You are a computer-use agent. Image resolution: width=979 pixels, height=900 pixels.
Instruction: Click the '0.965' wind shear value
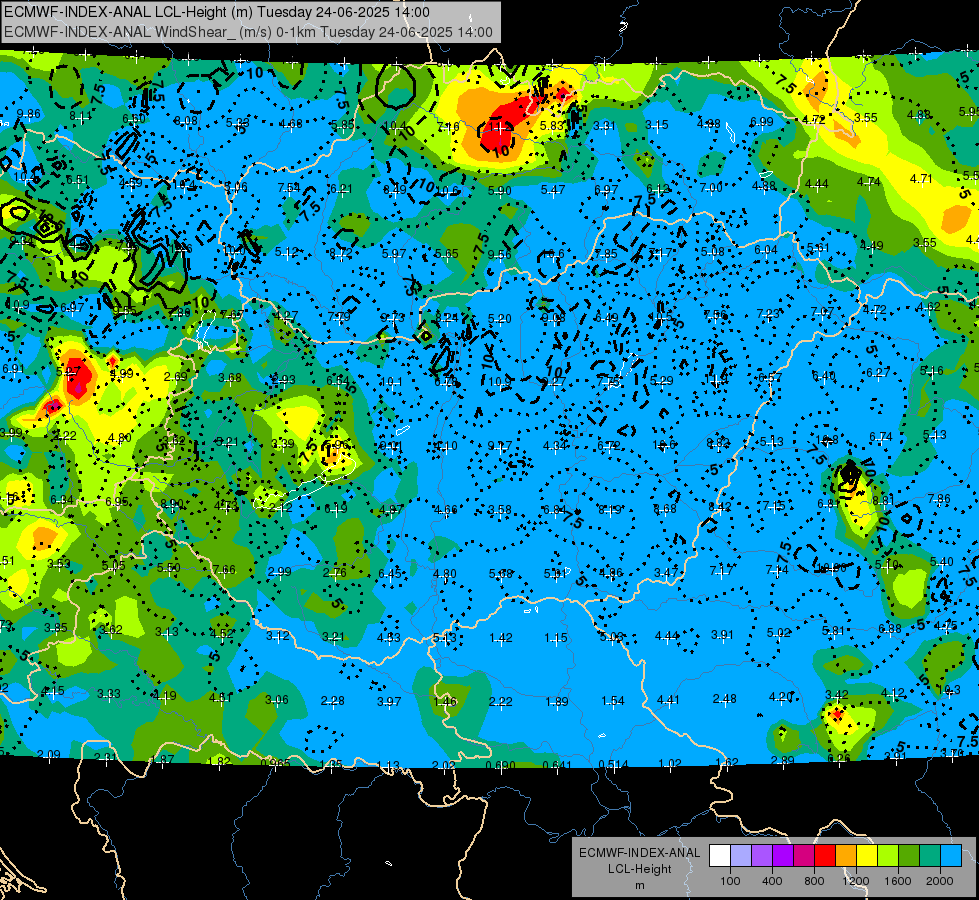click(275, 763)
